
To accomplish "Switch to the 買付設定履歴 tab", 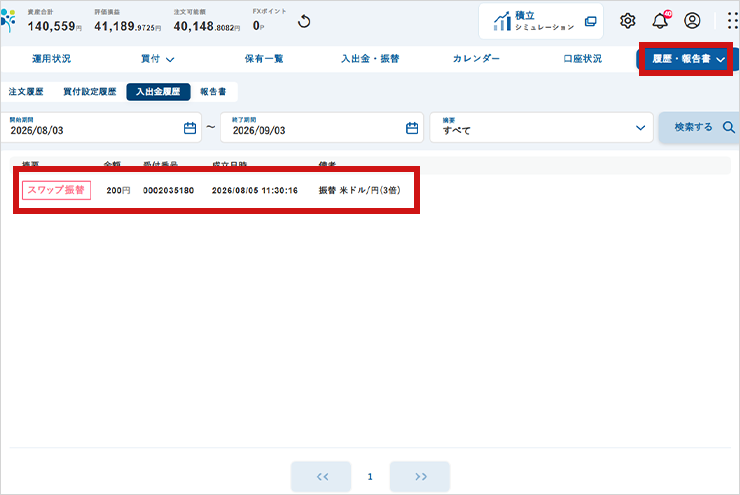I will tap(90, 92).
